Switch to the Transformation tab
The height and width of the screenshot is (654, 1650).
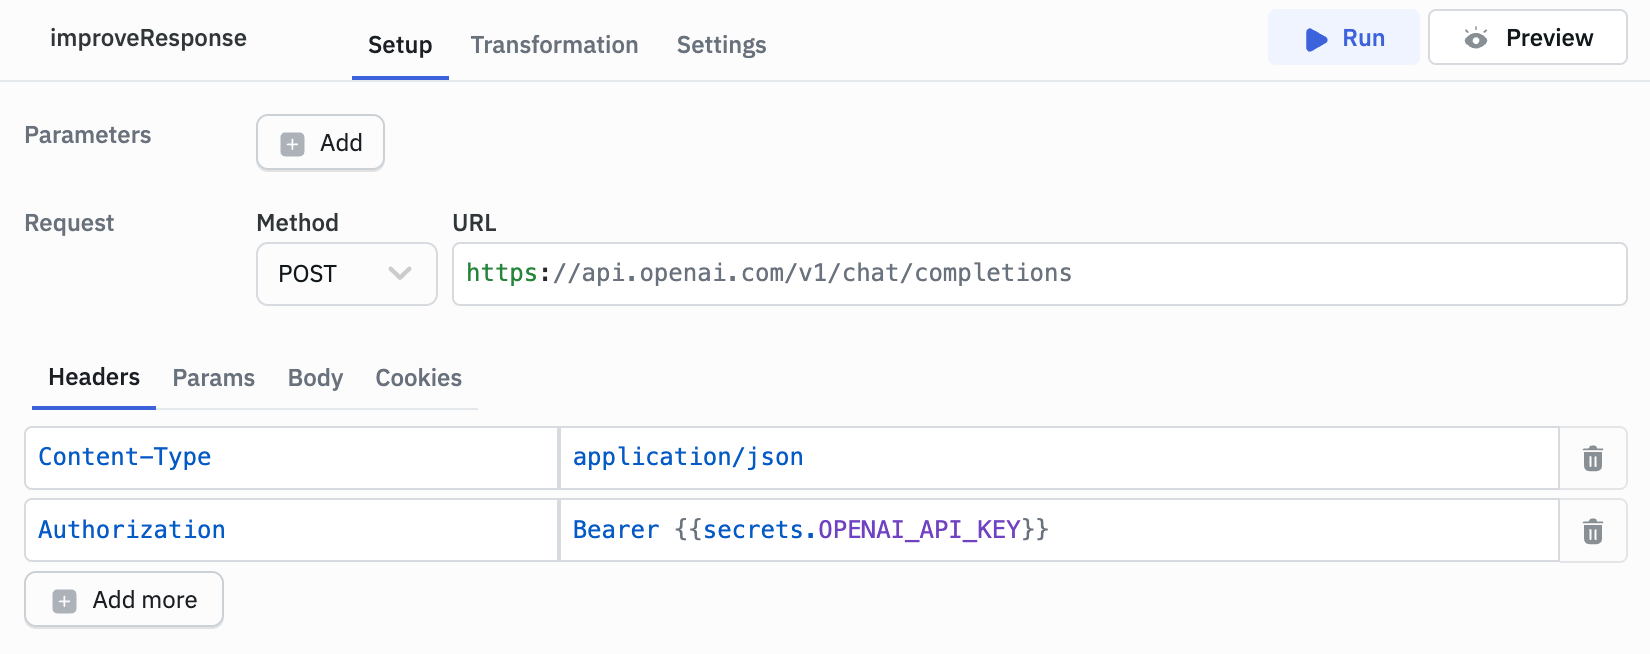[x=554, y=45]
